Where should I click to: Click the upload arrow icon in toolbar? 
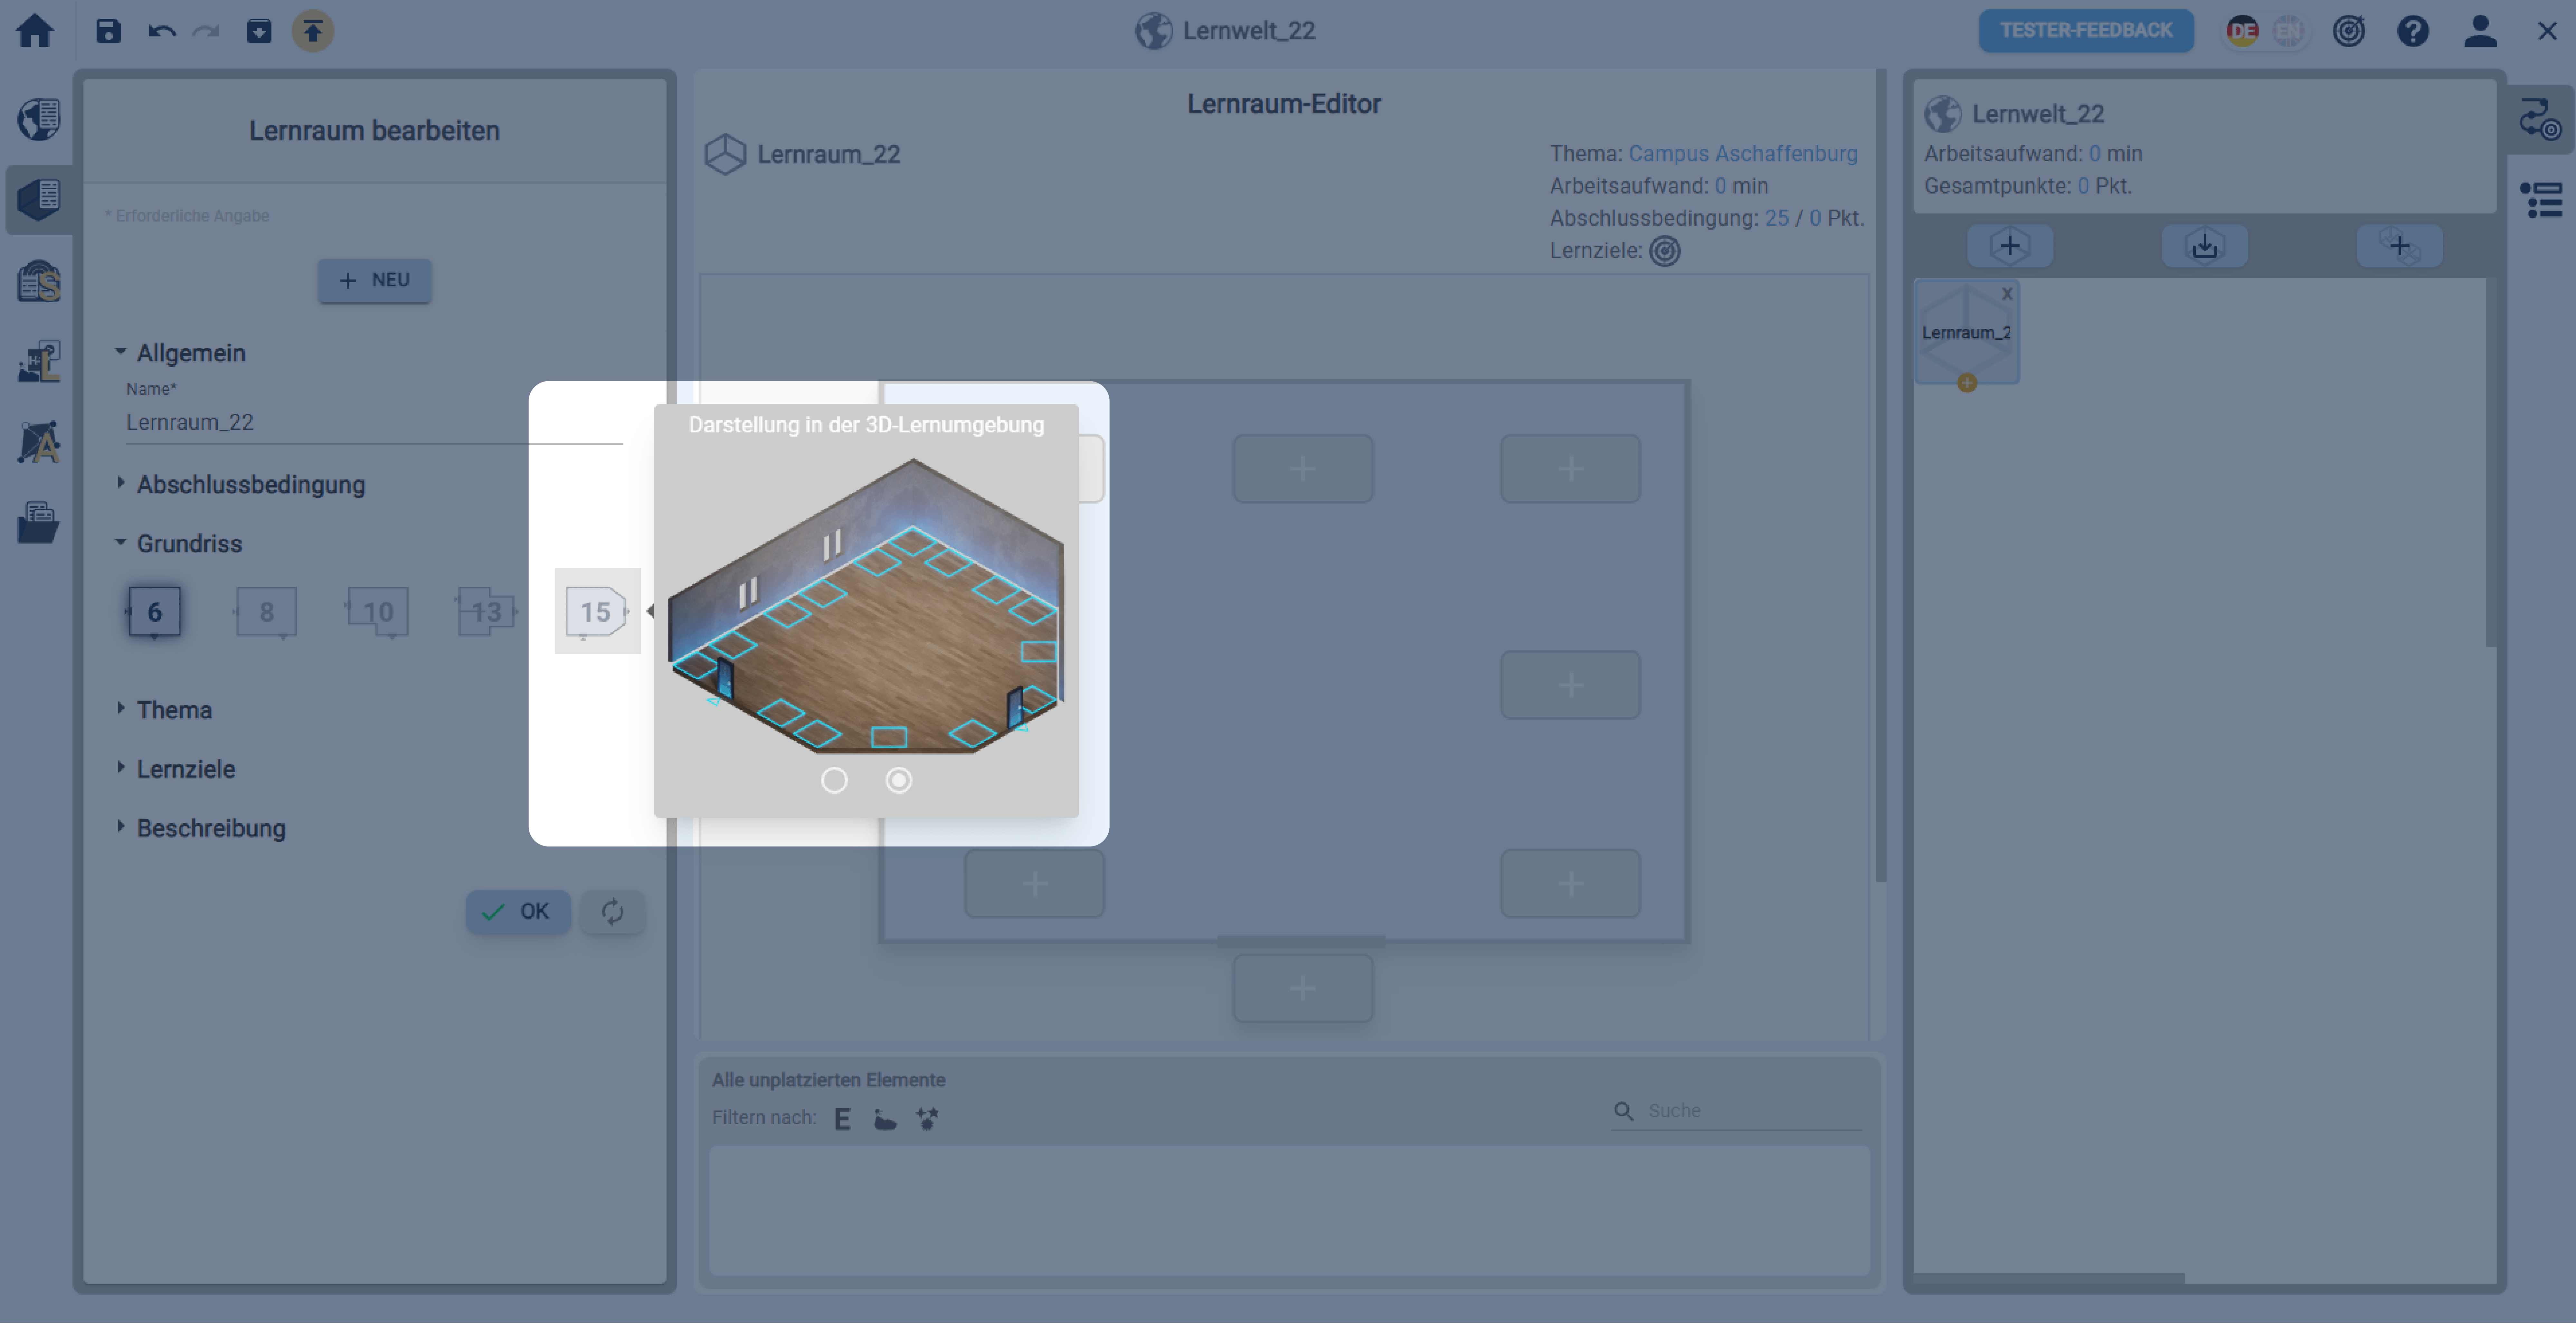coord(313,31)
